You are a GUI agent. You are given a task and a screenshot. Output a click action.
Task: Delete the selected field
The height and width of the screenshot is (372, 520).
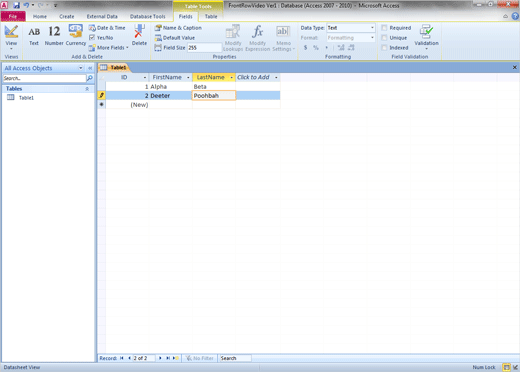(x=139, y=36)
